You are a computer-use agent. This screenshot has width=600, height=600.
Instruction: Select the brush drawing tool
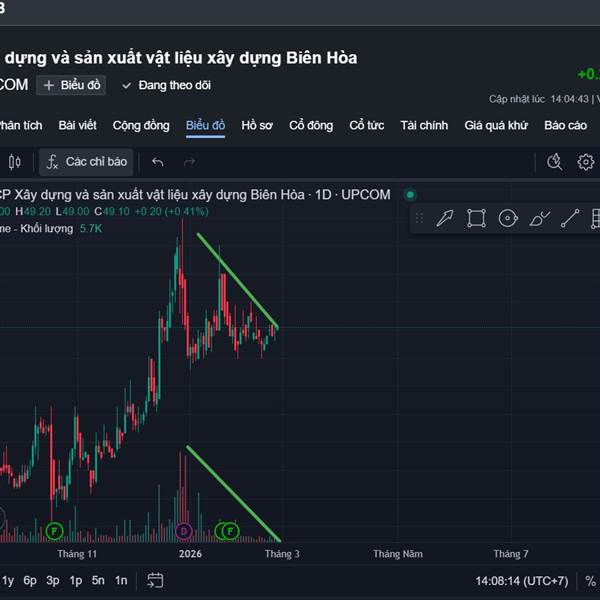[x=539, y=218]
